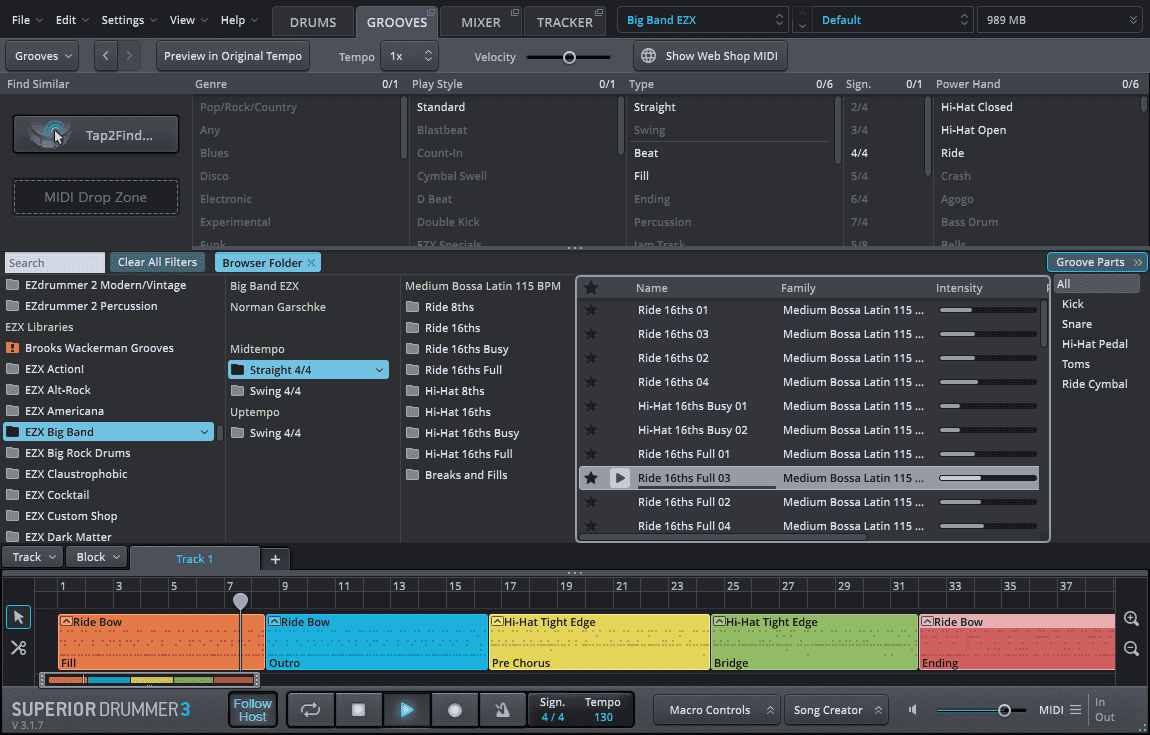This screenshot has height=735, width=1150.
Task: Toggle the Ride power hand filter
Action: click(952, 153)
